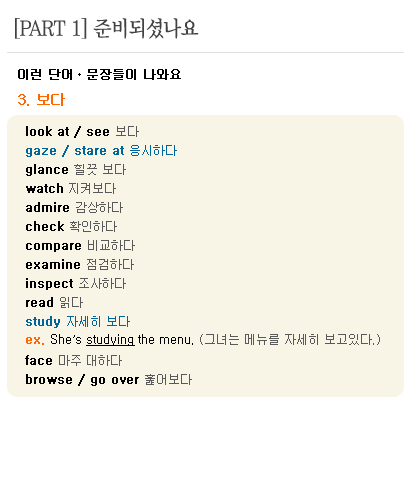Select the 'browse / go over 훑어보다' line
The image size is (410, 480).
pos(109,380)
